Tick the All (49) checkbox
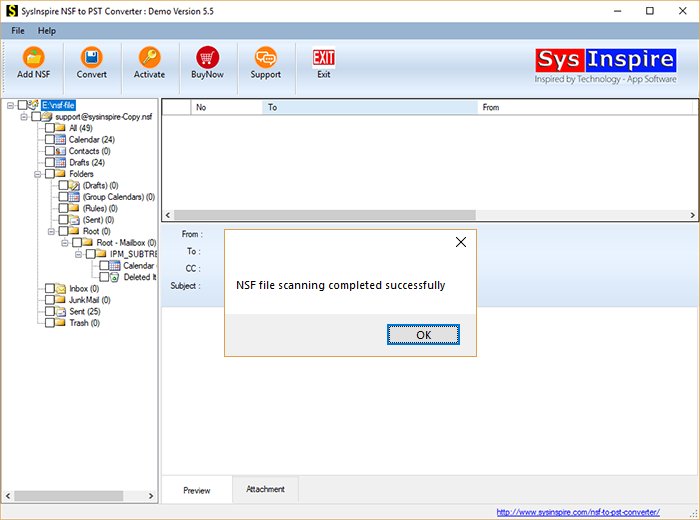The width and height of the screenshot is (700, 520). click(x=50, y=128)
